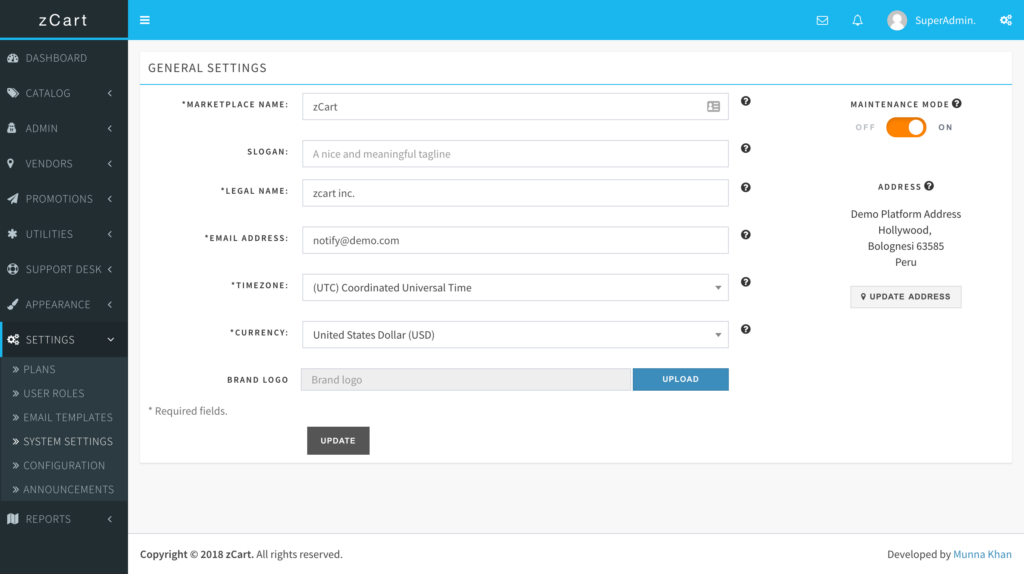The image size is (1024, 574).
Task: Click the gears icon in top-right corner
Action: pyautogui.click(x=1006, y=20)
